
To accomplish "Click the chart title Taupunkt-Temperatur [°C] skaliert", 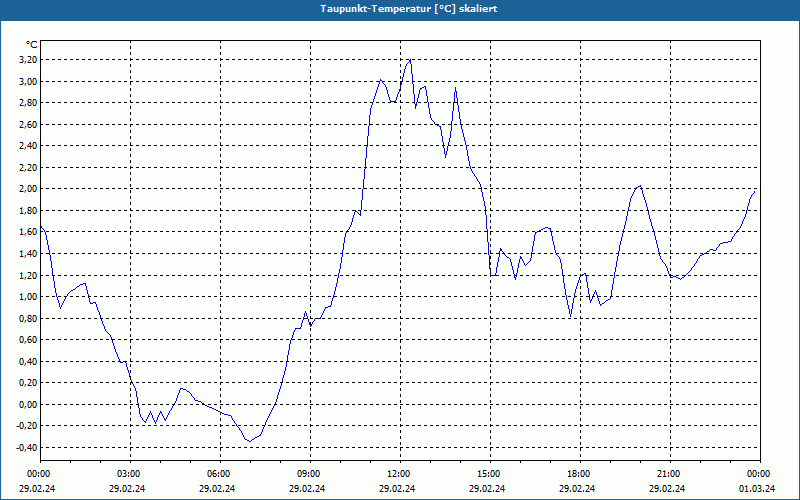I will (409, 9).
